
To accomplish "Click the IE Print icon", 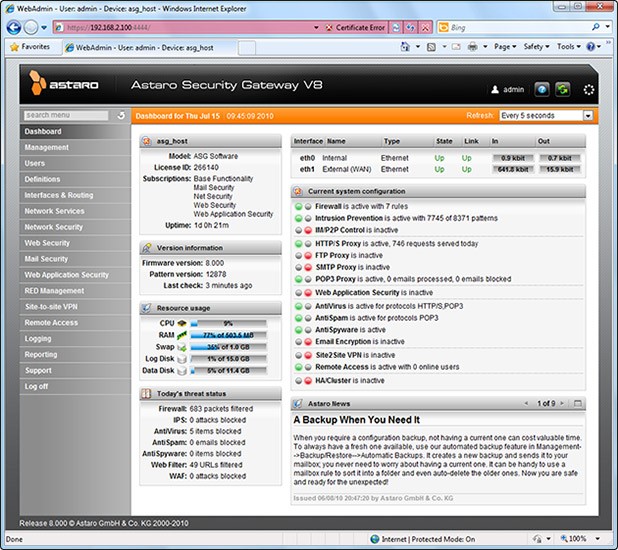I will pyautogui.click(x=472, y=47).
